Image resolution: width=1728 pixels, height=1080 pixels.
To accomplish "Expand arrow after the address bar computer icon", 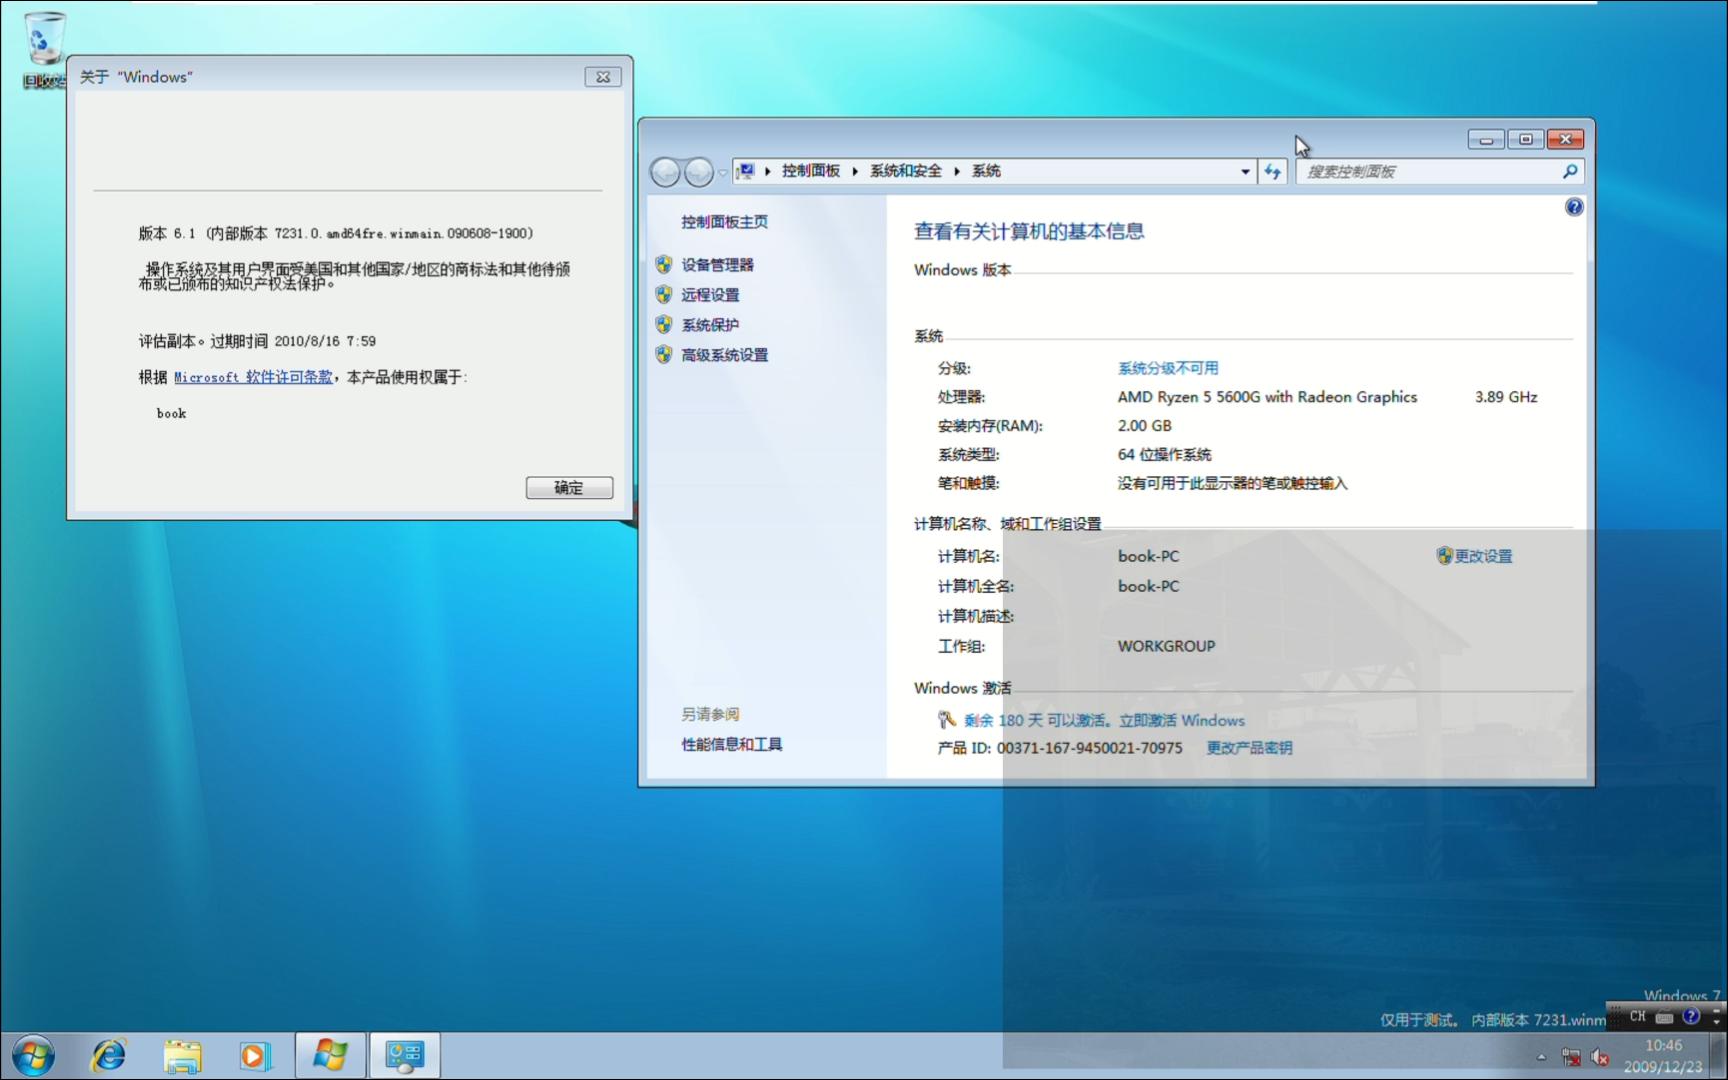I will click(768, 172).
